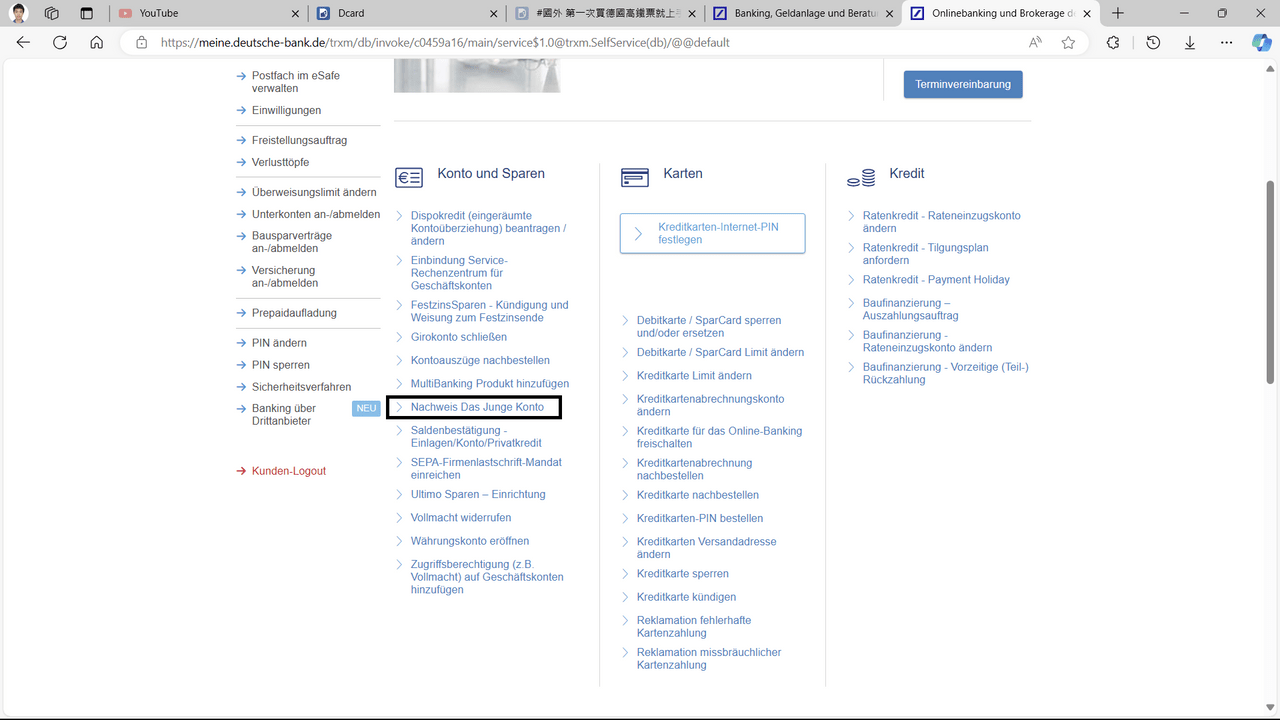Open Versicherung an-/abmelden

(x=285, y=276)
